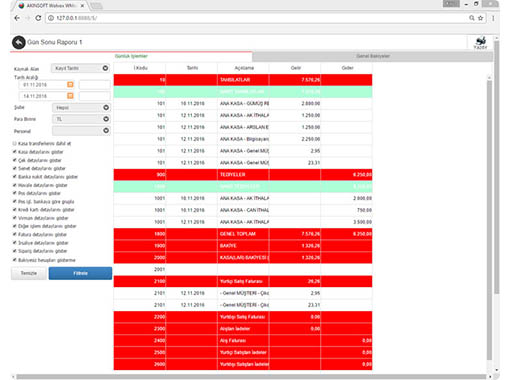The width and height of the screenshot is (510, 380).
Task: Open Kaynak Alan dropdown (Kayıt Tarihi)
Action: 80,68
